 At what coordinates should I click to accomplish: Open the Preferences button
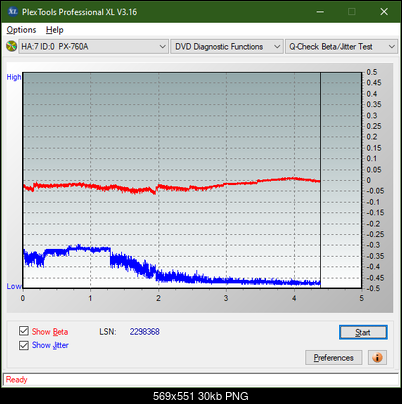point(333,358)
